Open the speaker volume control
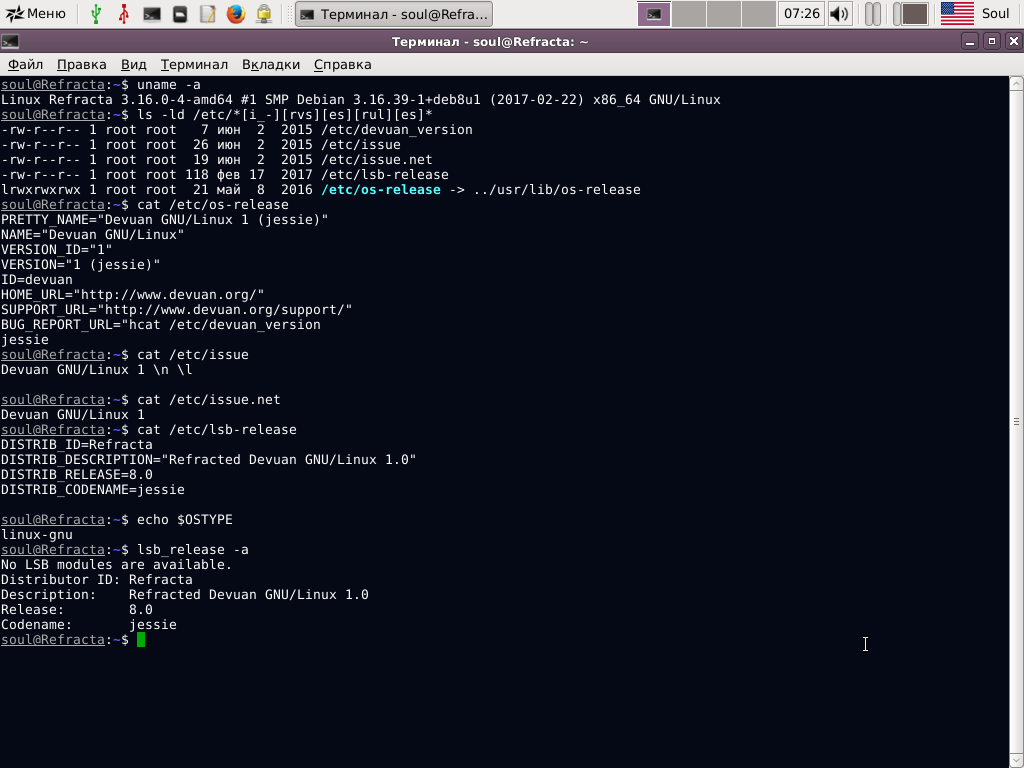 tap(839, 14)
